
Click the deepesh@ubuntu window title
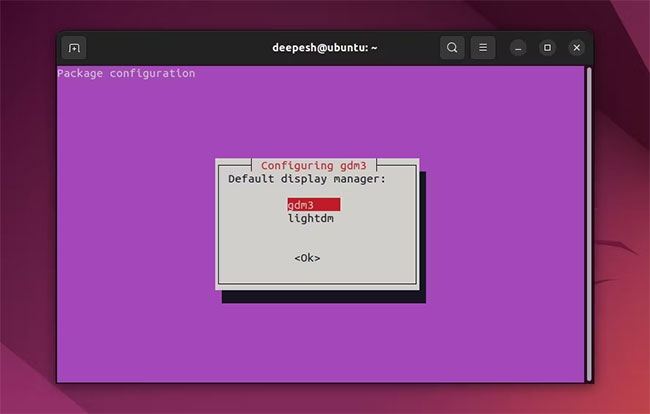point(325,48)
